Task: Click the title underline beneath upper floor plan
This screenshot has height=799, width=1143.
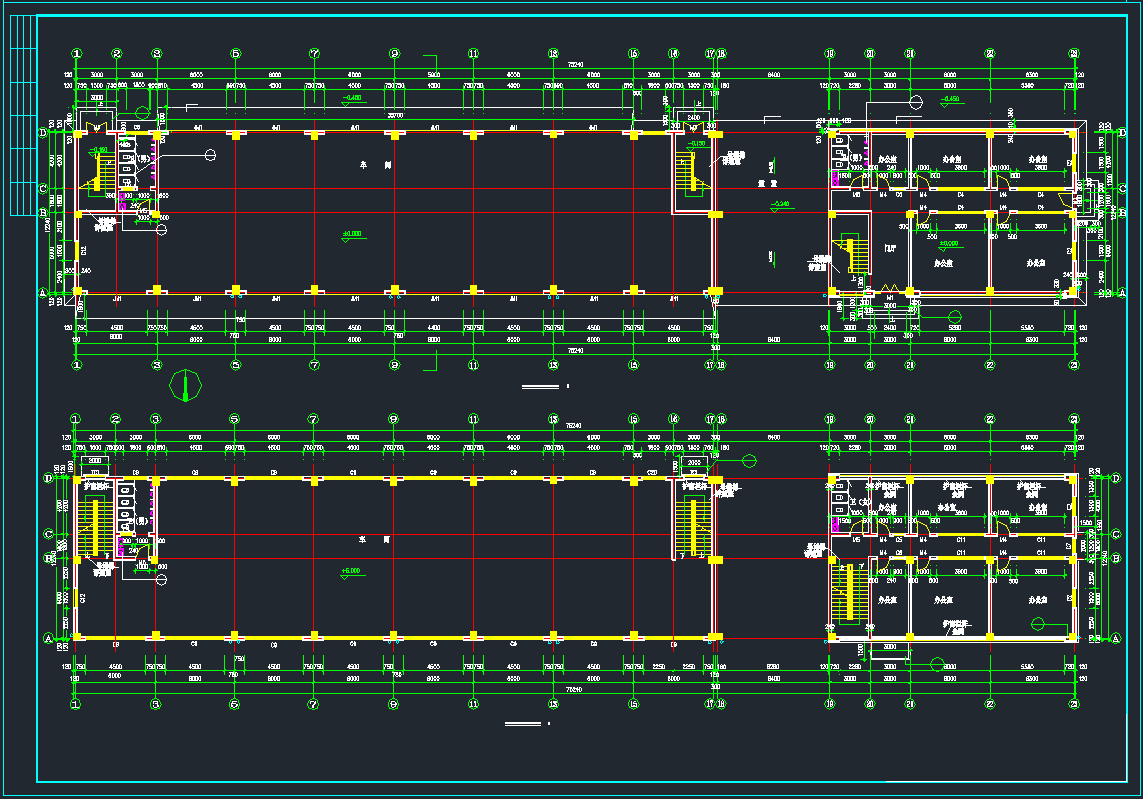Action: point(541,386)
